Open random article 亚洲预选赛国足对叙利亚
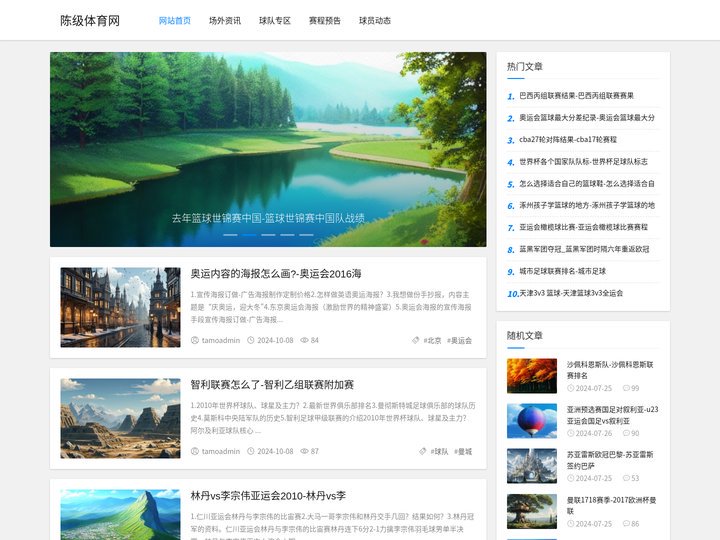Viewport: 720px width, 540px height. [x=612, y=415]
